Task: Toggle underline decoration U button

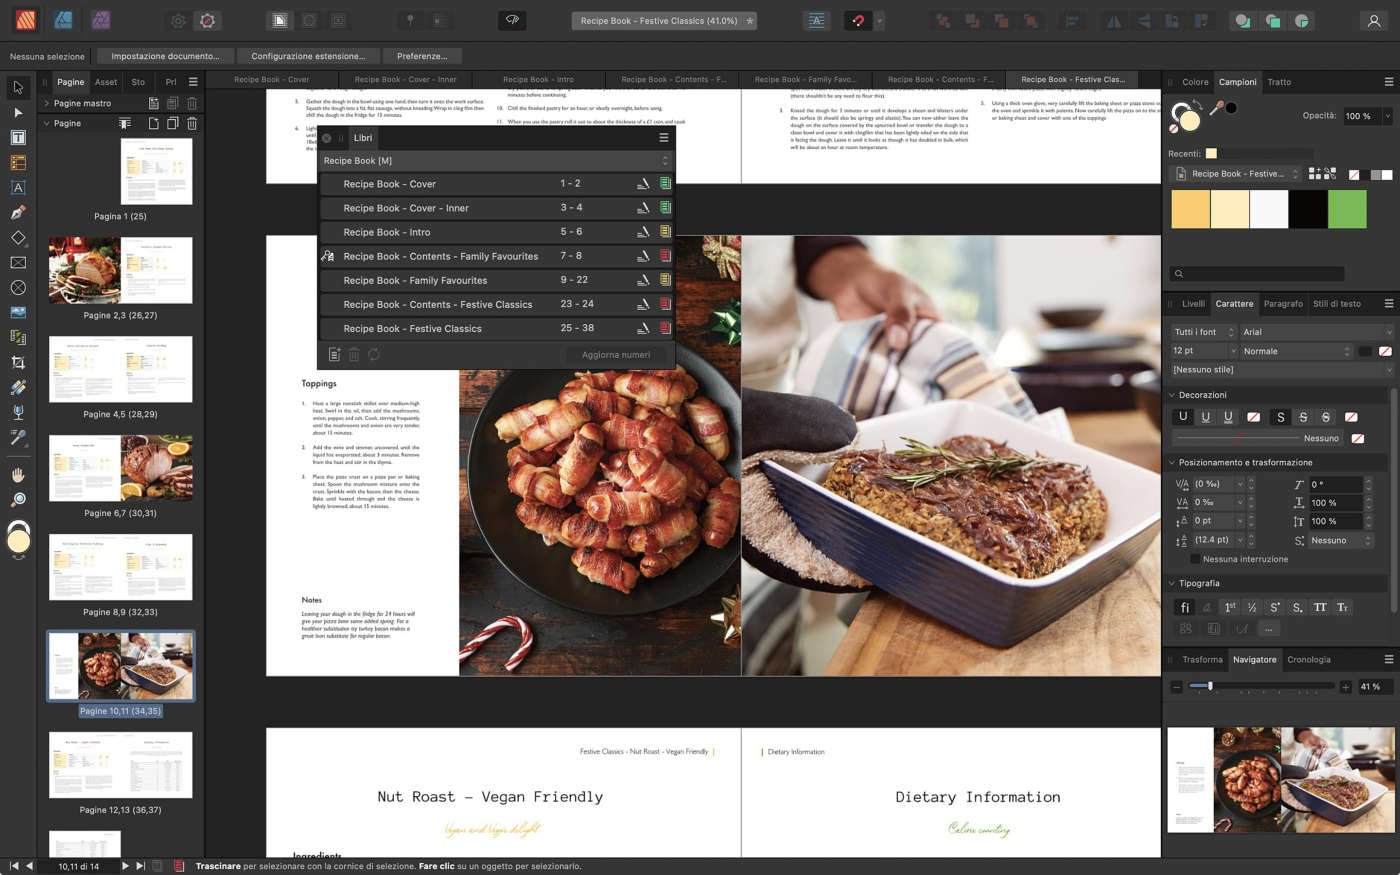Action: coord(1183,417)
